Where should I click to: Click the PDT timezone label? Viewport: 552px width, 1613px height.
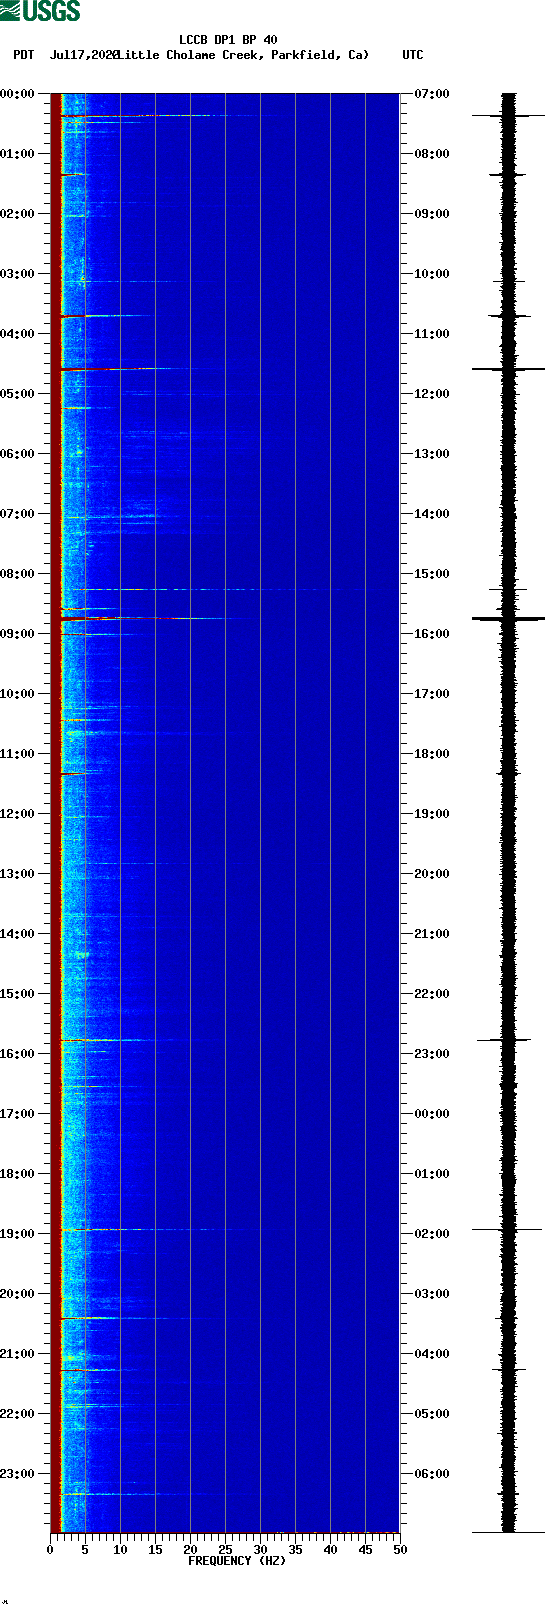coord(23,55)
